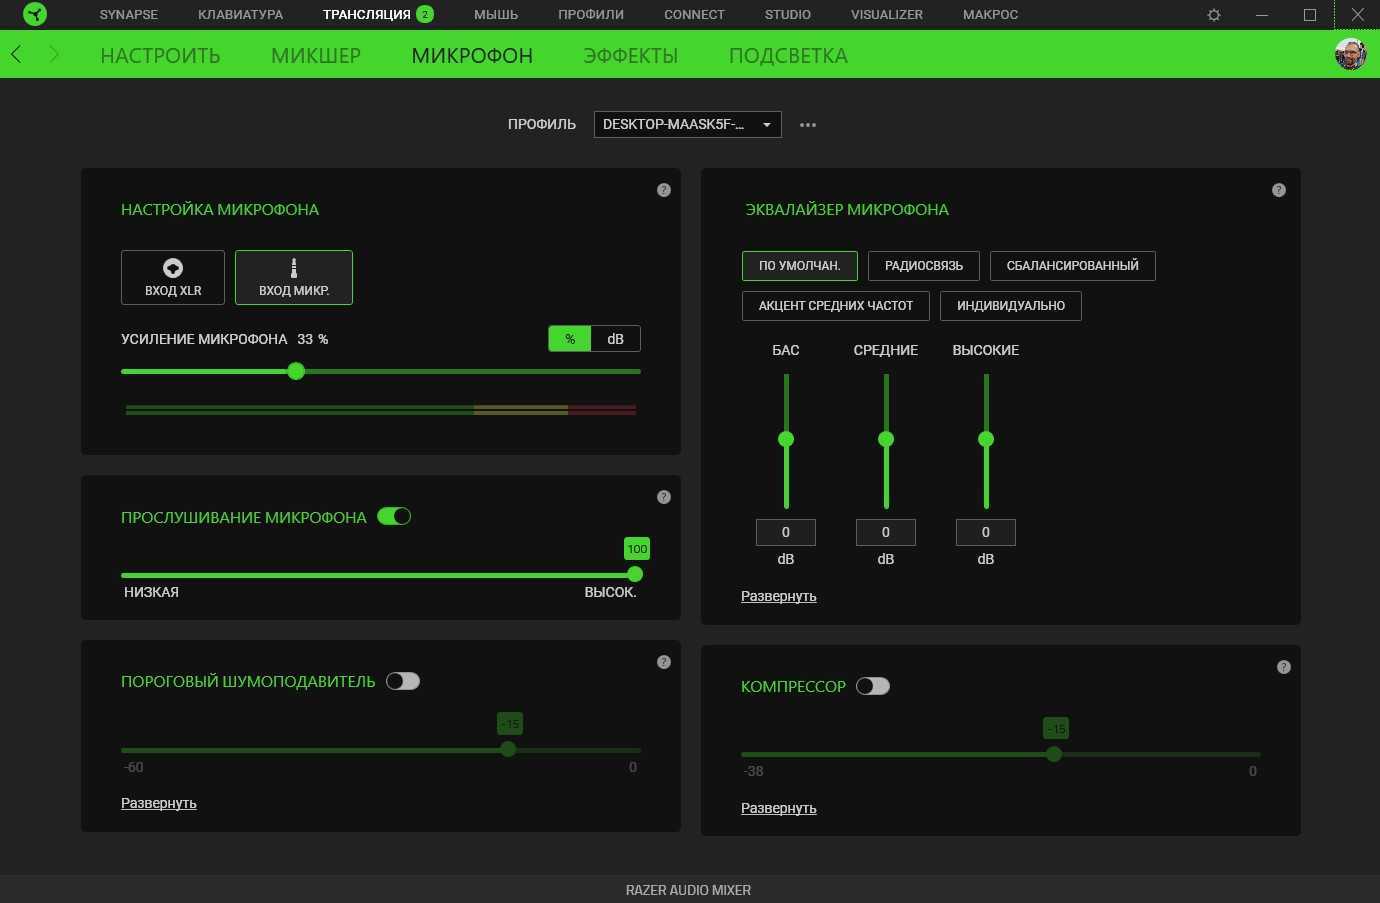The height and width of the screenshot is (903, 1380).
Task: Show help for microphone settings panel
Action: (x=663, y=190)
